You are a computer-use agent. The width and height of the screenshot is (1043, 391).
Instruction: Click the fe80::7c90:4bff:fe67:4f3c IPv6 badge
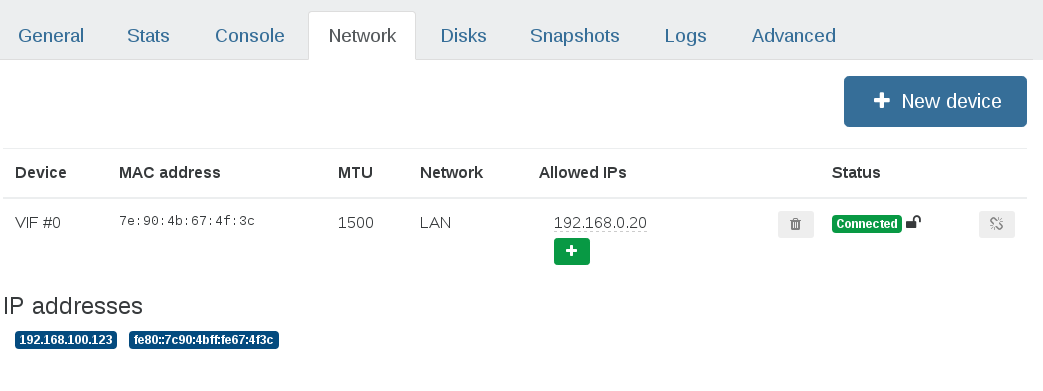coord(204,340)
